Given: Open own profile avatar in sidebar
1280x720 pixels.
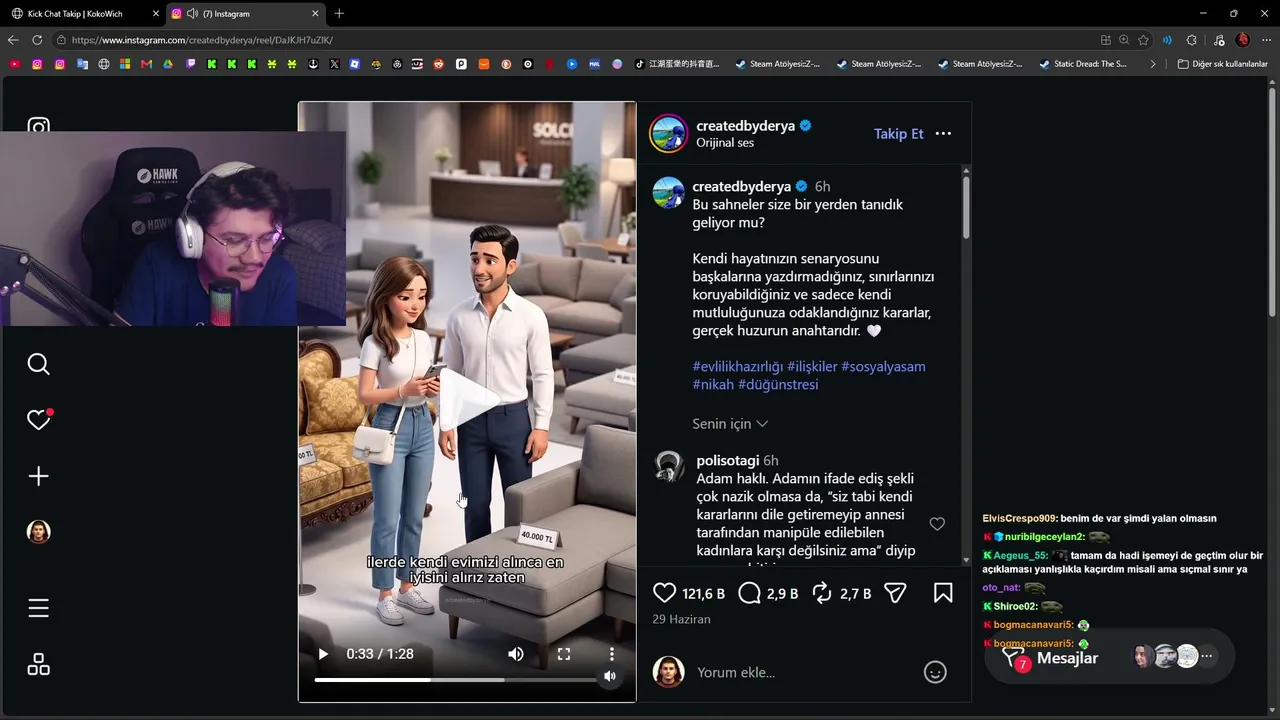Looking at the screenshot, I should coord(38,531).
